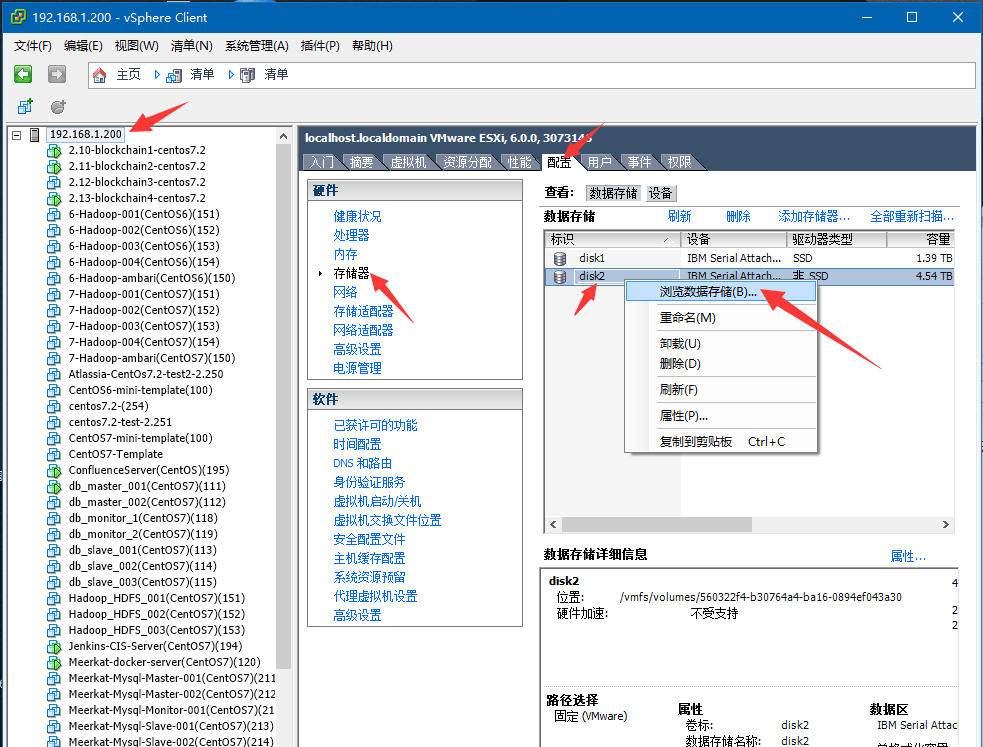983x747 pixels.
Task: Click the vSphere Client title bar app icon
Action: coord(18,17)
